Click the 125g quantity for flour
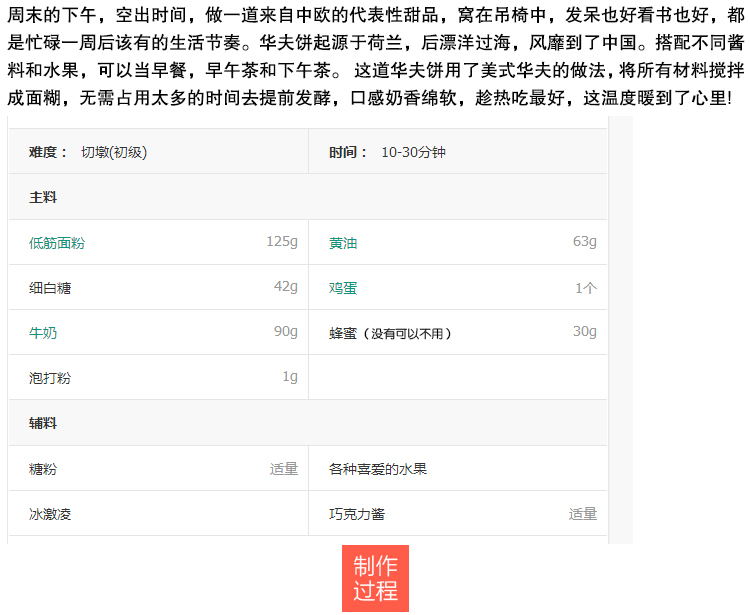The image size is (750, 615). [282, 242]
